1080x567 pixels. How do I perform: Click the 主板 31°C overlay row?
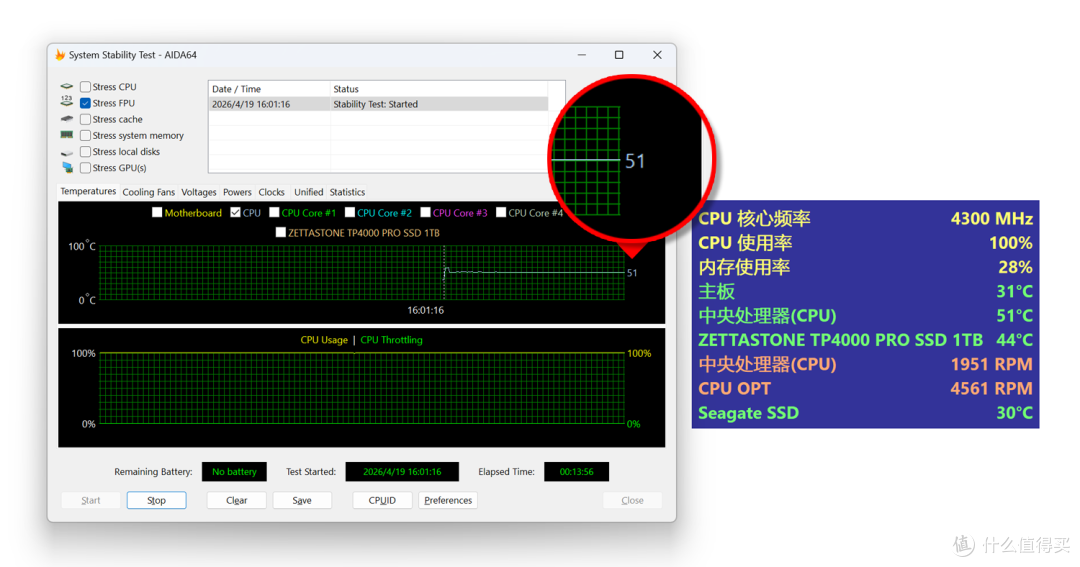[865, 291]
